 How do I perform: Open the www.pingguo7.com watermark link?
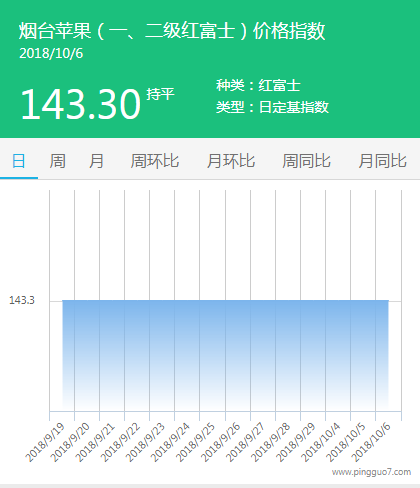(x=371, y=472)
